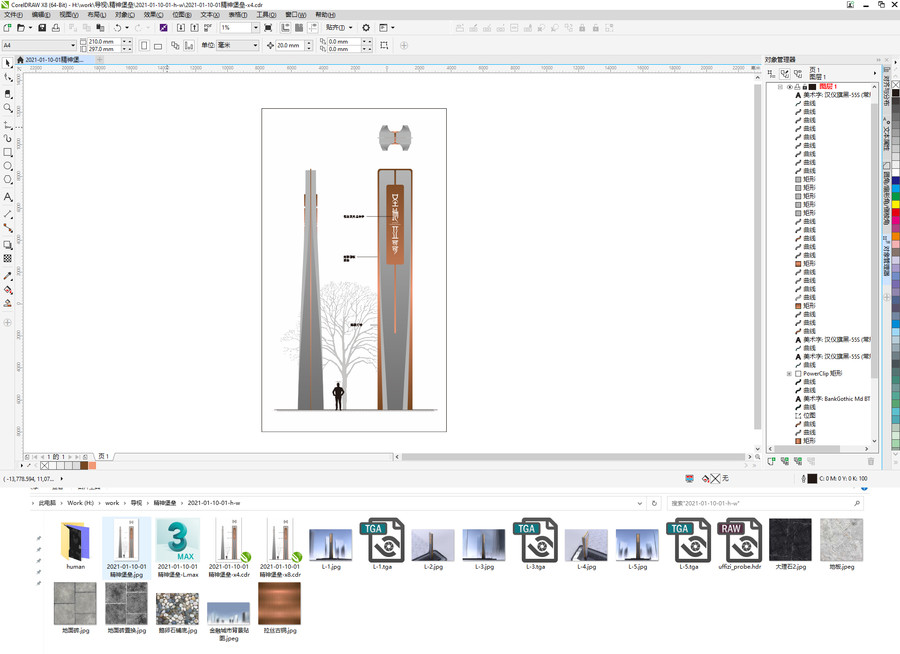Open the 工具 menu

coord(266,15)
